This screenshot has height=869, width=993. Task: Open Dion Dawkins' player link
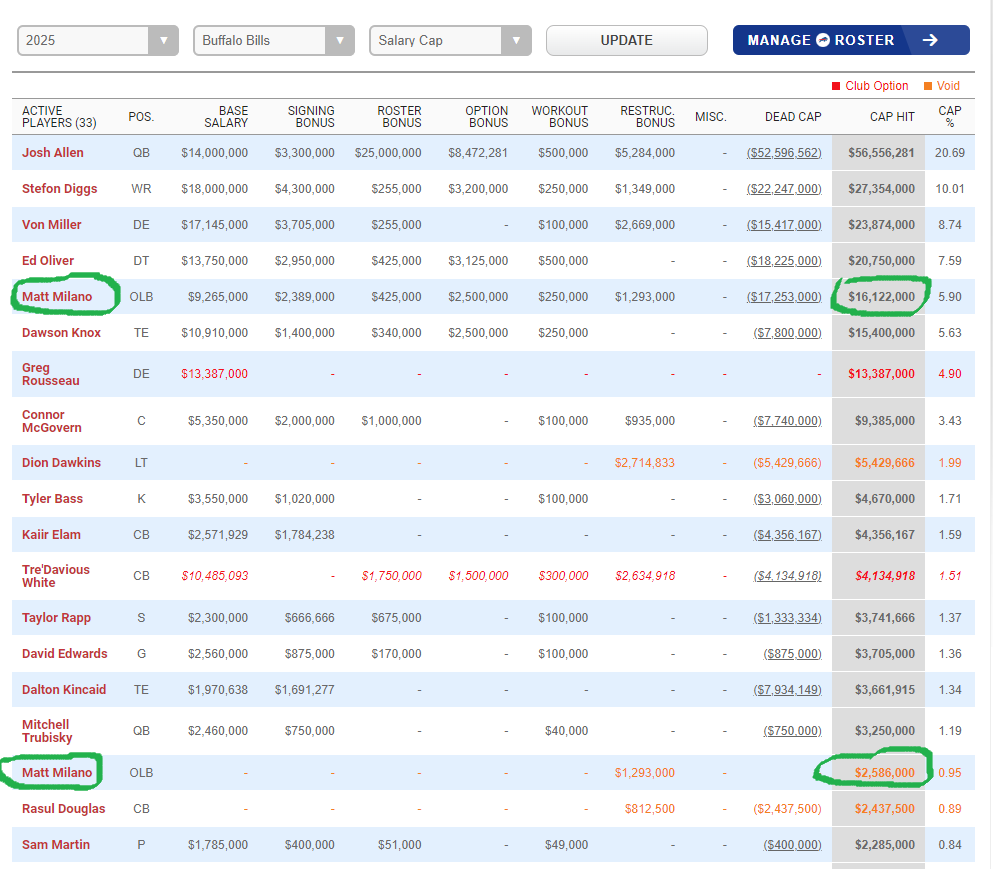(61, 463)
